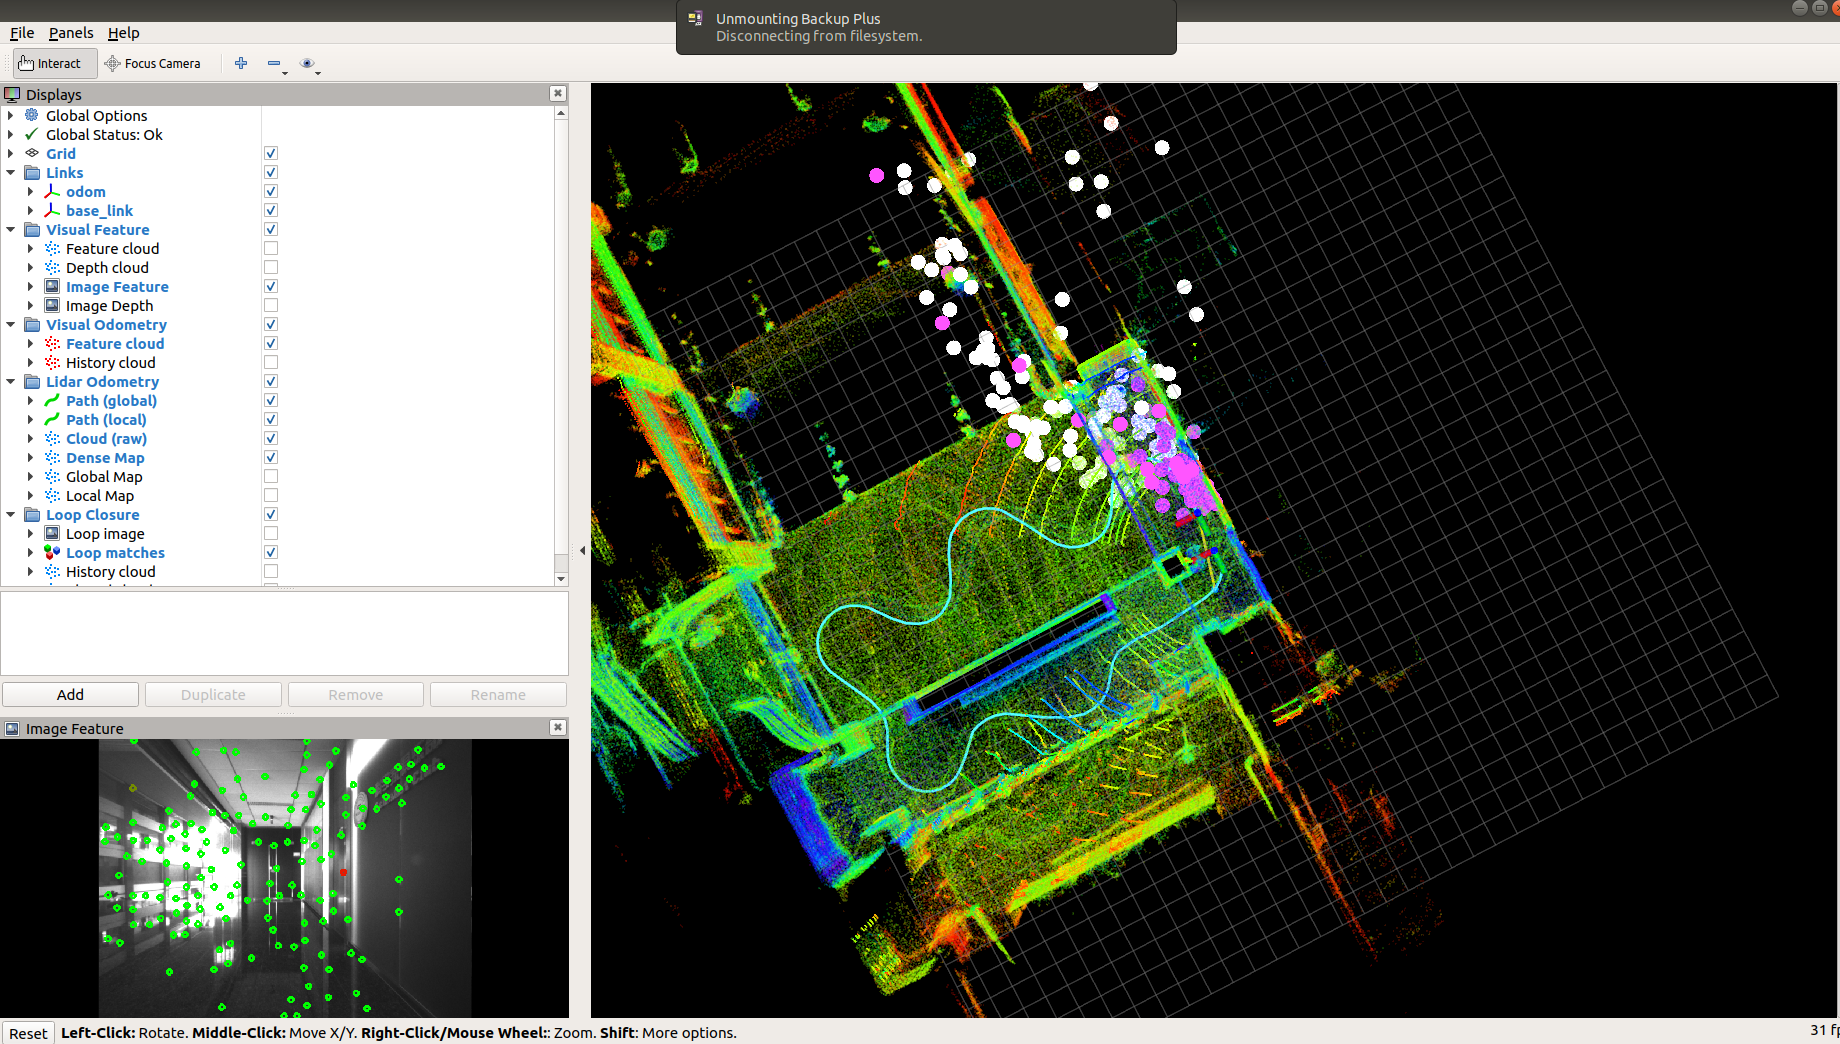
Task: Enable the Global Map checkbox
Action: 271,476
